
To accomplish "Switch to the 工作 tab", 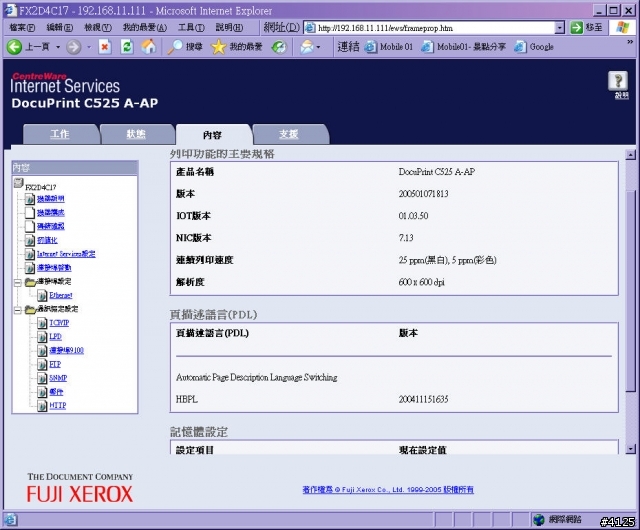I will [60, 134].
